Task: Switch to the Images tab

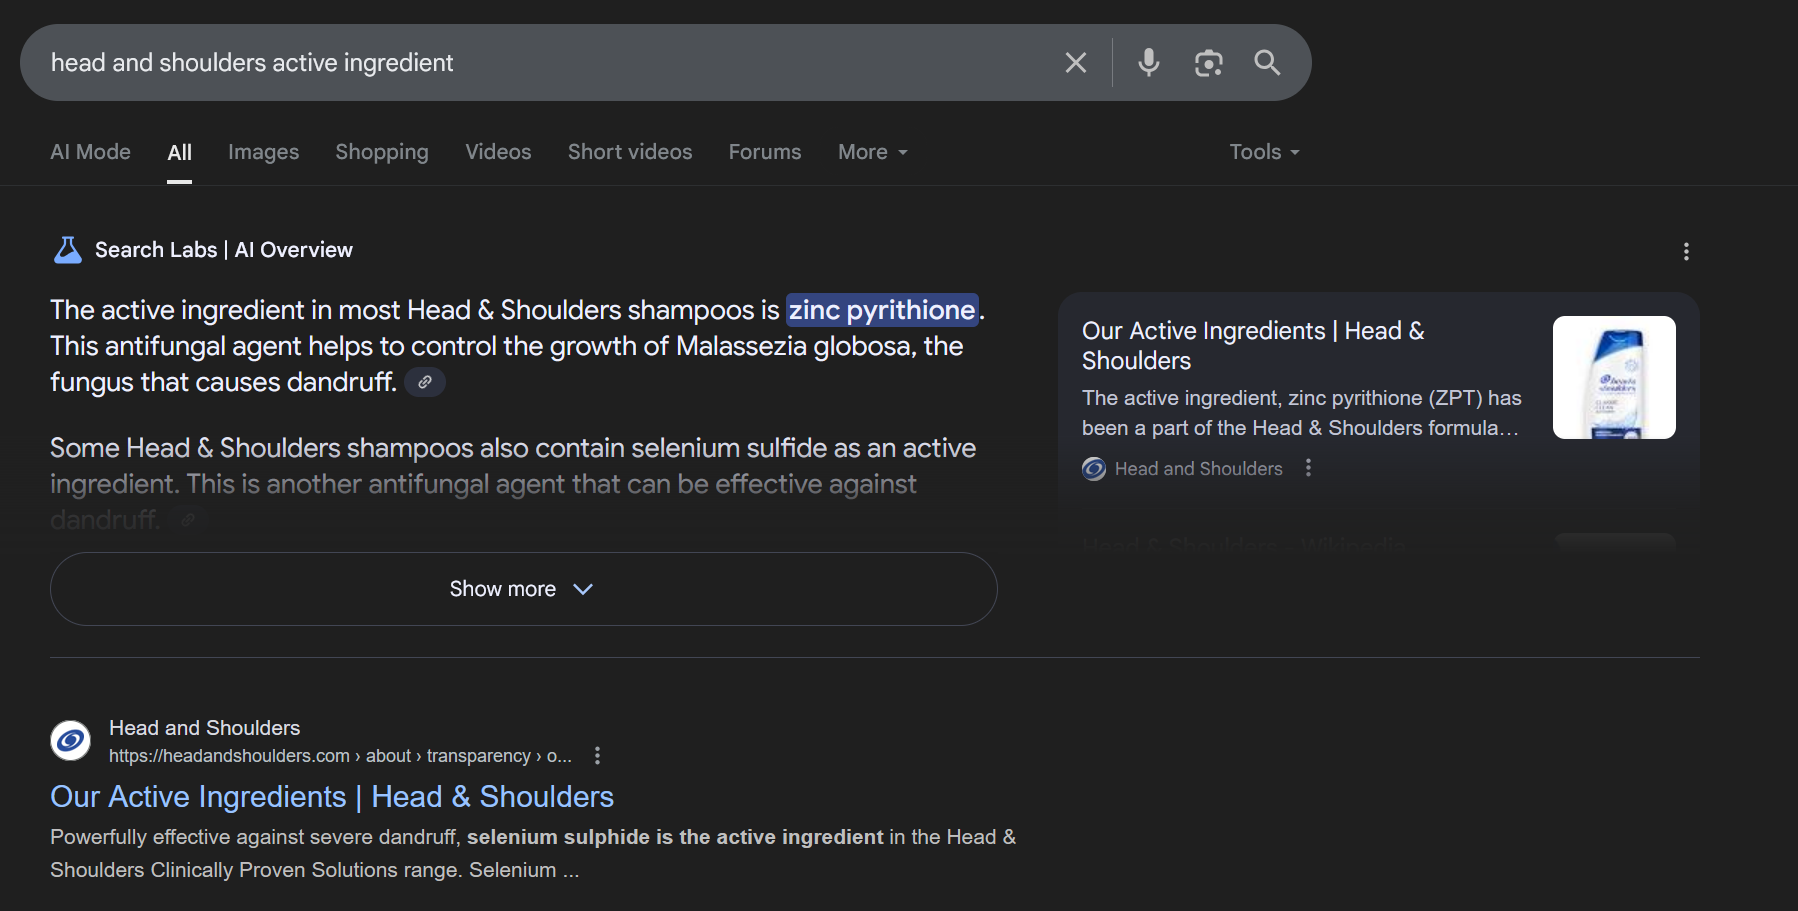Action: [264, 152]
